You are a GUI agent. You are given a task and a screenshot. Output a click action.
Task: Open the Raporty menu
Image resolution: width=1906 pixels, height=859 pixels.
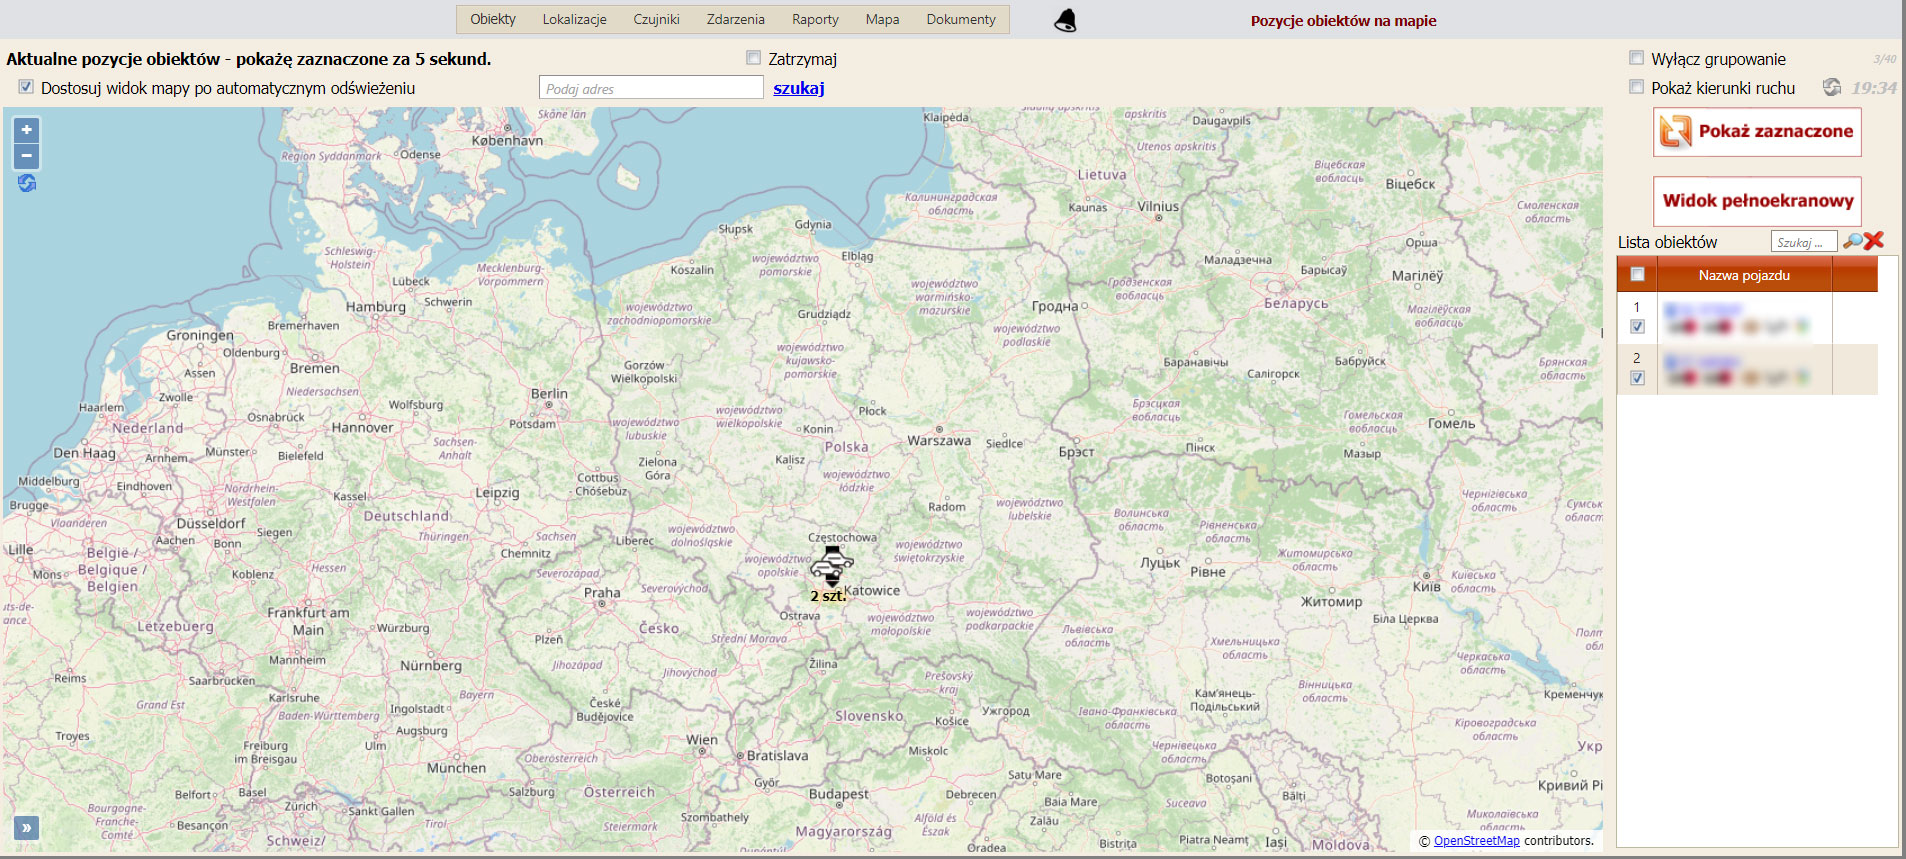click(815, 20)
